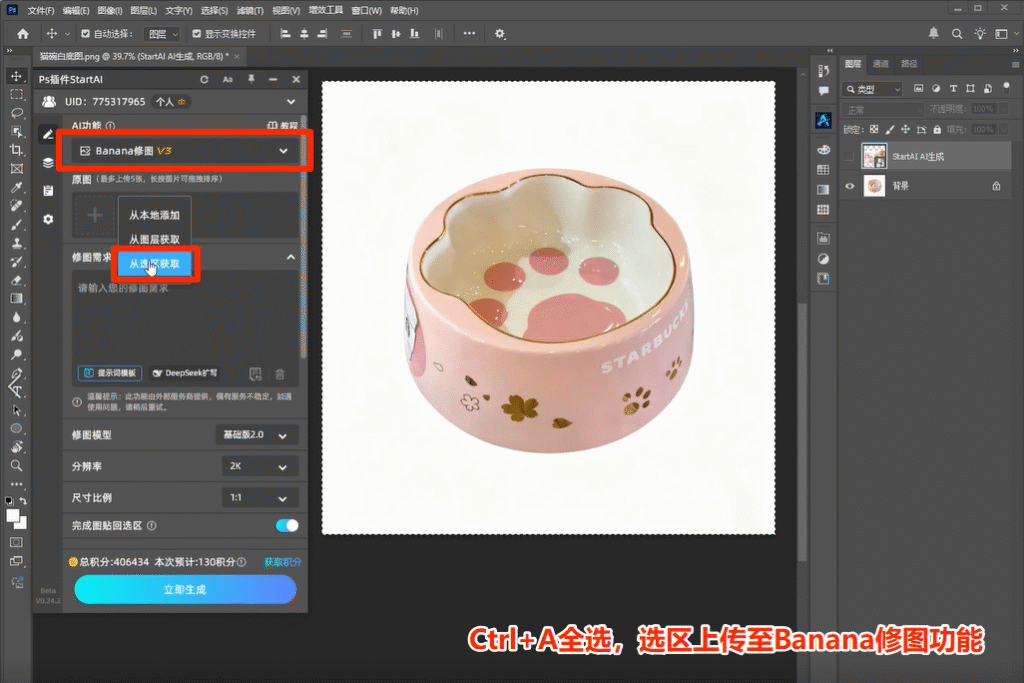Viewport: 1024px width, 683px height.
Task: Refresh the StartAI plugin panel
Action: (x=204, y=79)
